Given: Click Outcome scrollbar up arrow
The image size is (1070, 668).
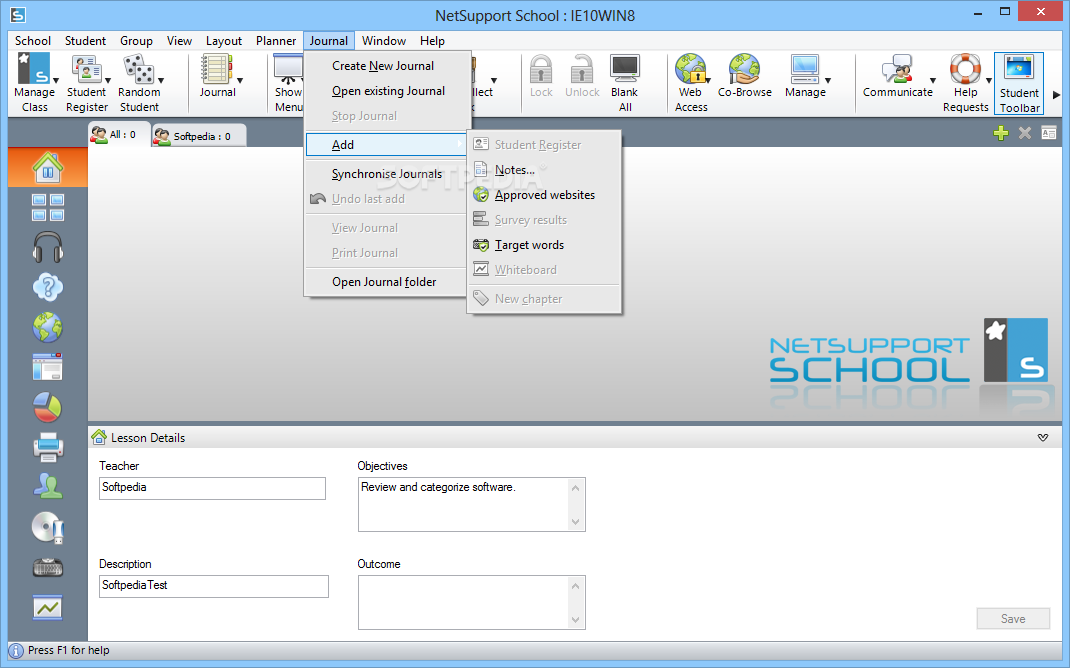Looking at the screenshot, I should pyautogui.click(x=575, y=585).
